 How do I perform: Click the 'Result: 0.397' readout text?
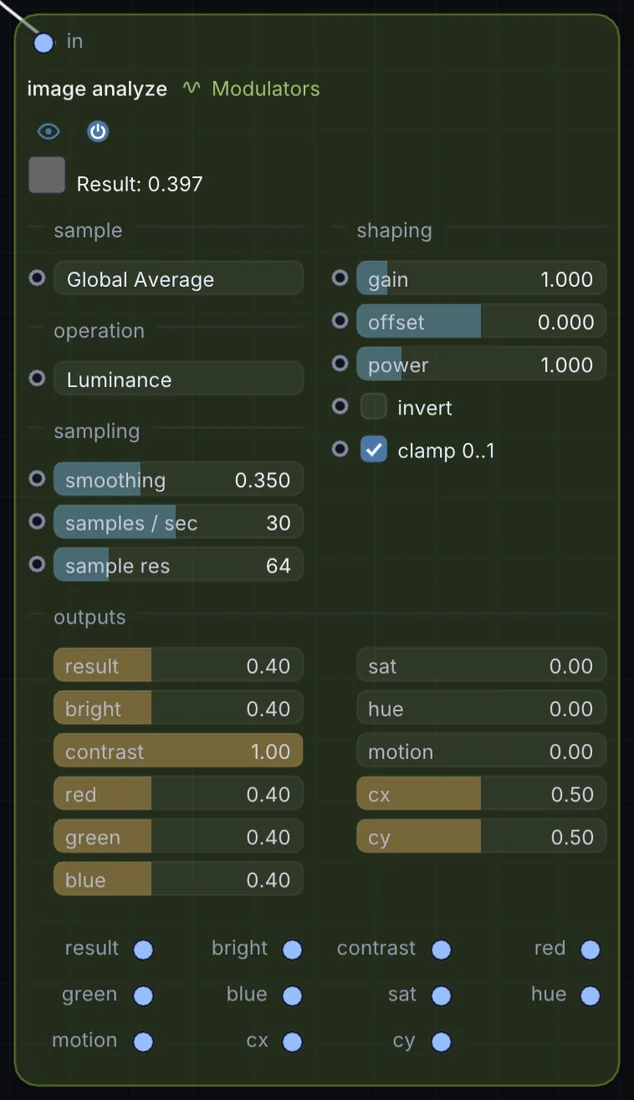[x=140, y=184]
